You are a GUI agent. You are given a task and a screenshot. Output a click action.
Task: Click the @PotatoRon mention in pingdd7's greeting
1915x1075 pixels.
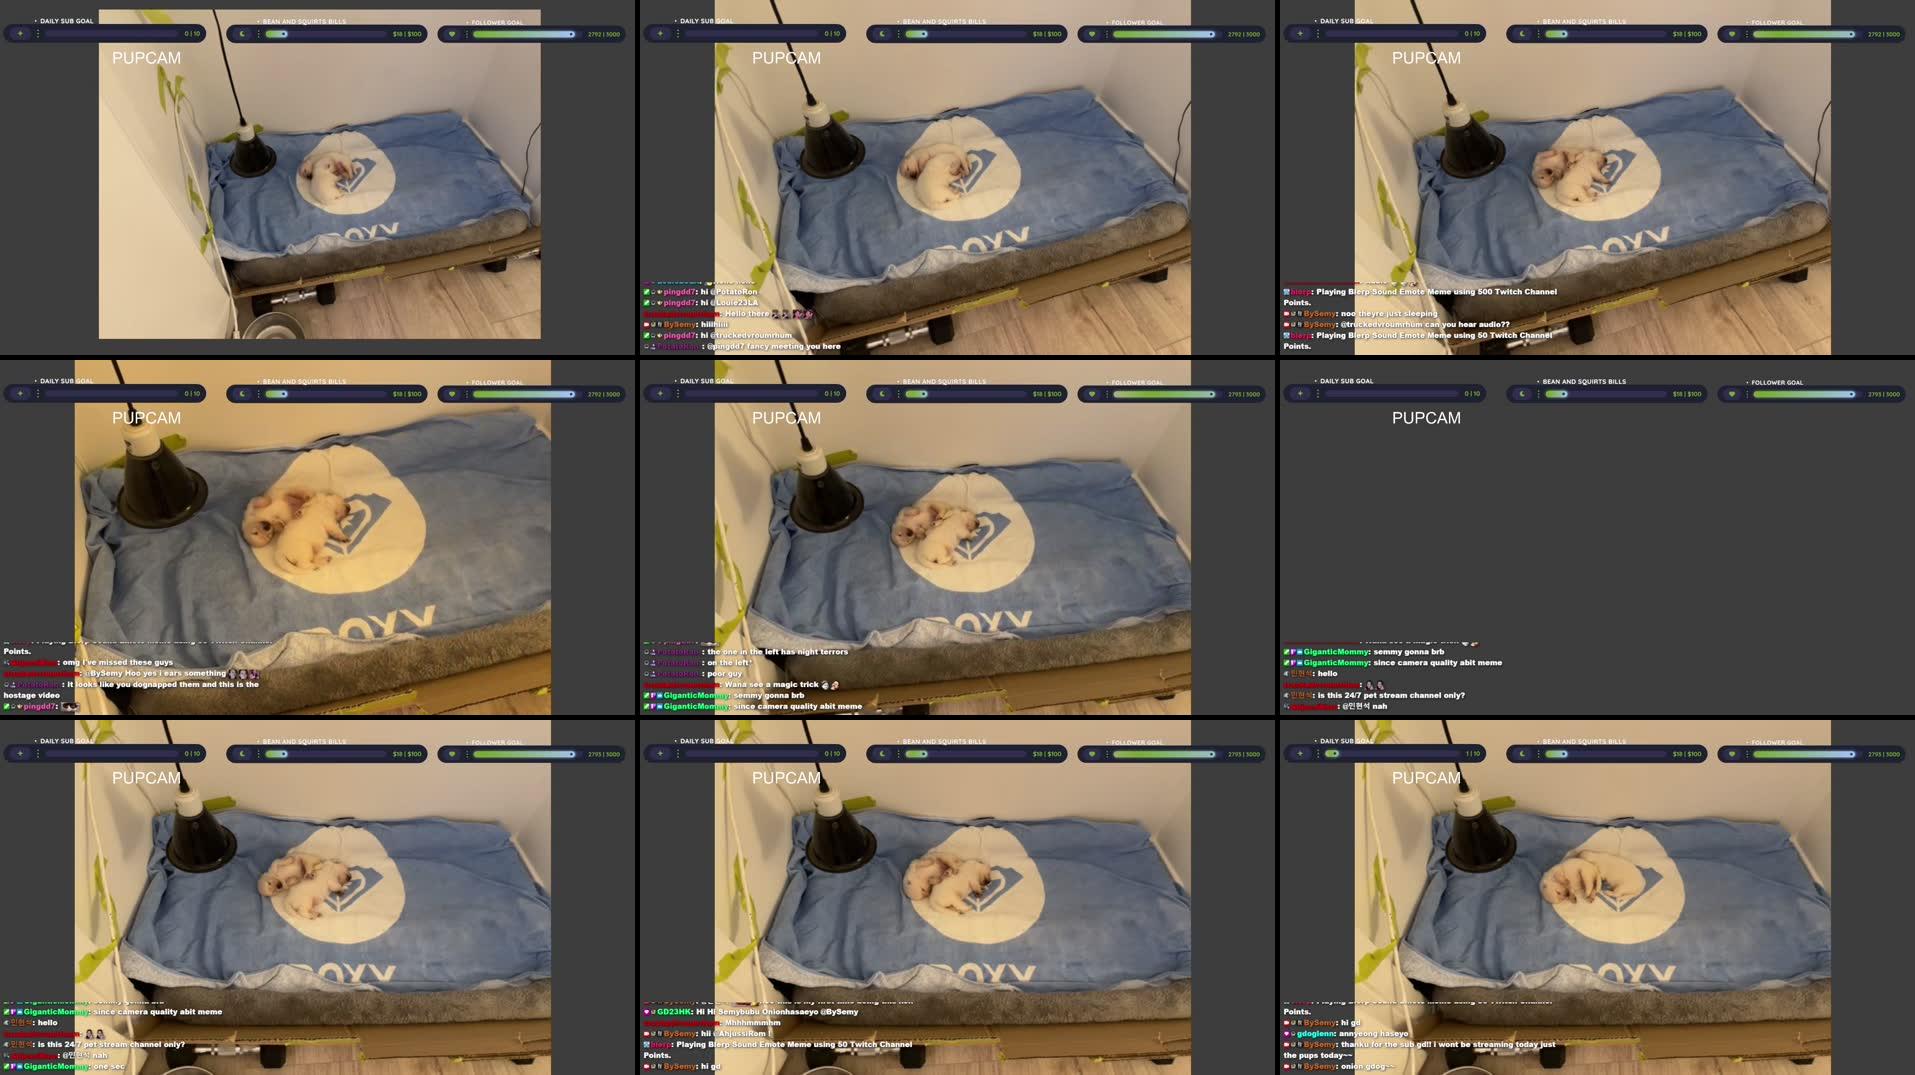point(734,292)
